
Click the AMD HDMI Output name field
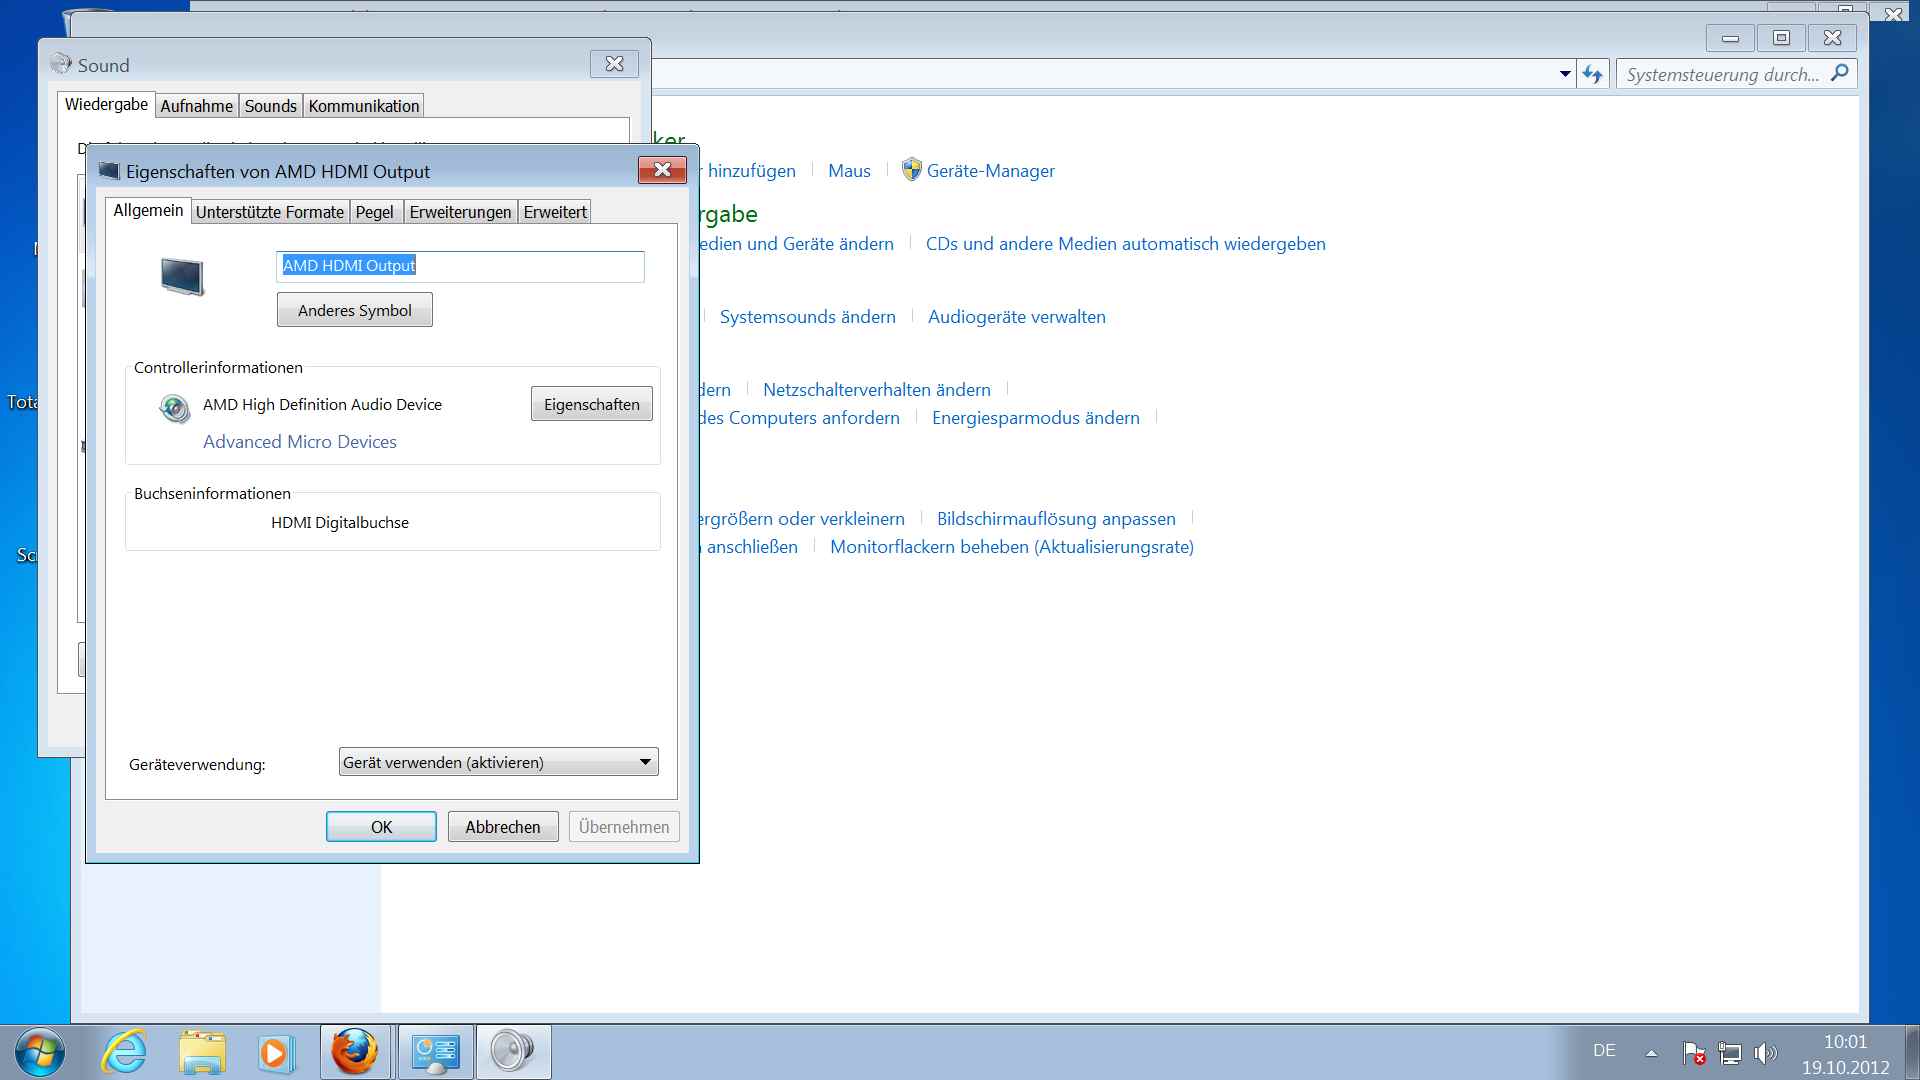460,266
